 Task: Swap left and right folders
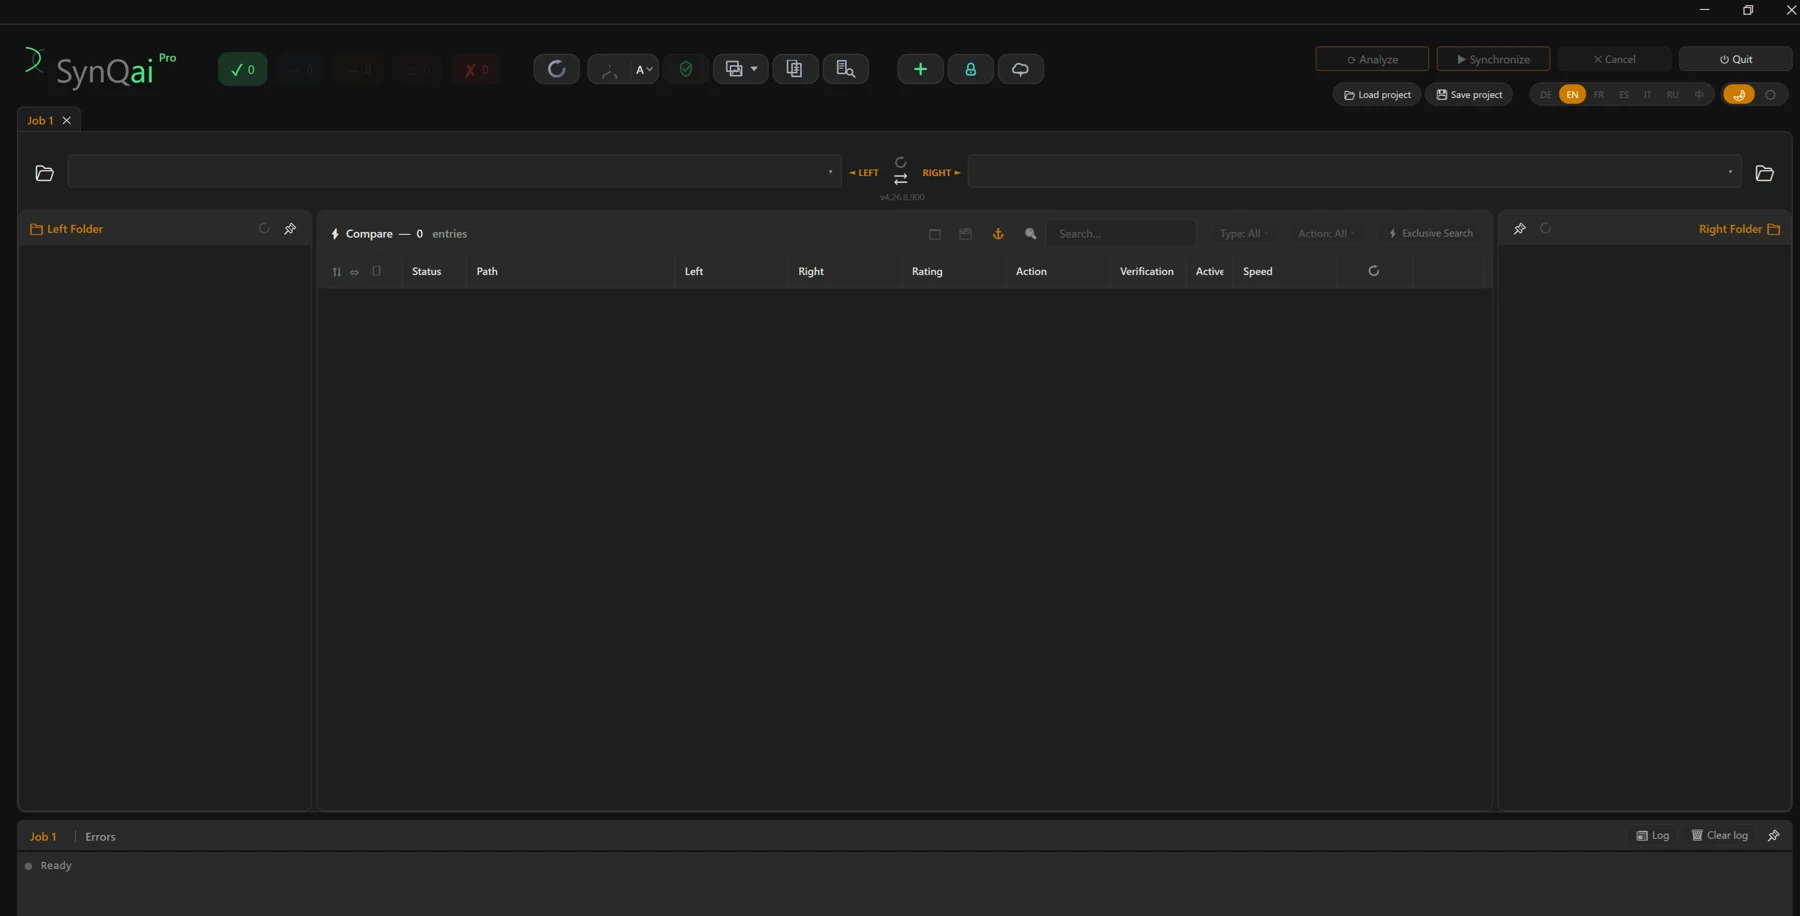[x=900, y=179]
